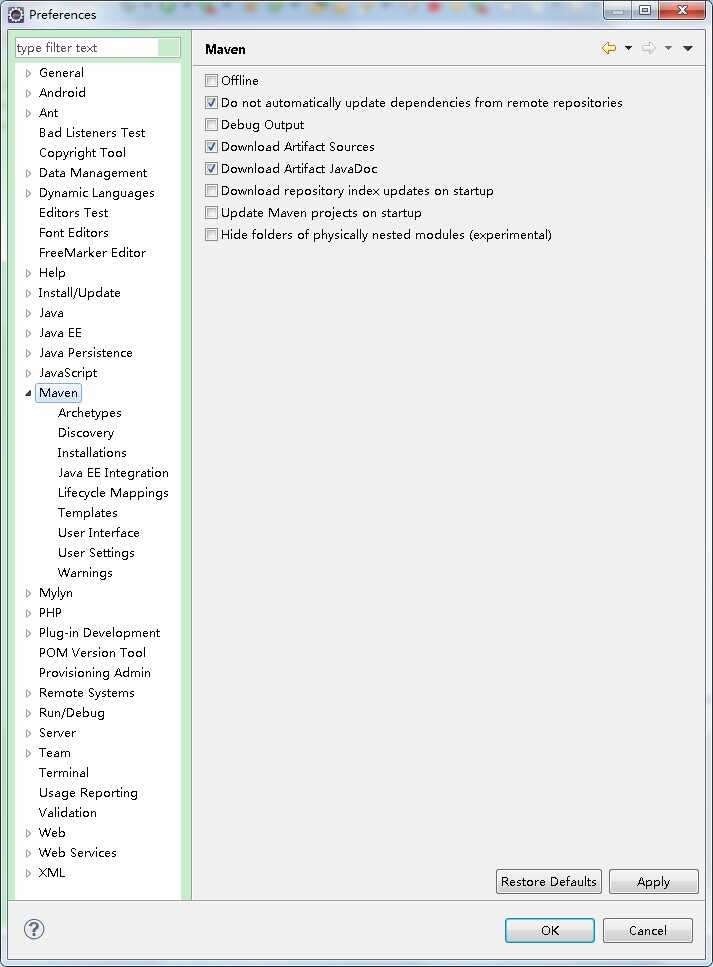The height and width of the screenshot is (967, 713).
Task: Select Discovery under Maven
Action: pyautogui.click(x=86, y=432)
